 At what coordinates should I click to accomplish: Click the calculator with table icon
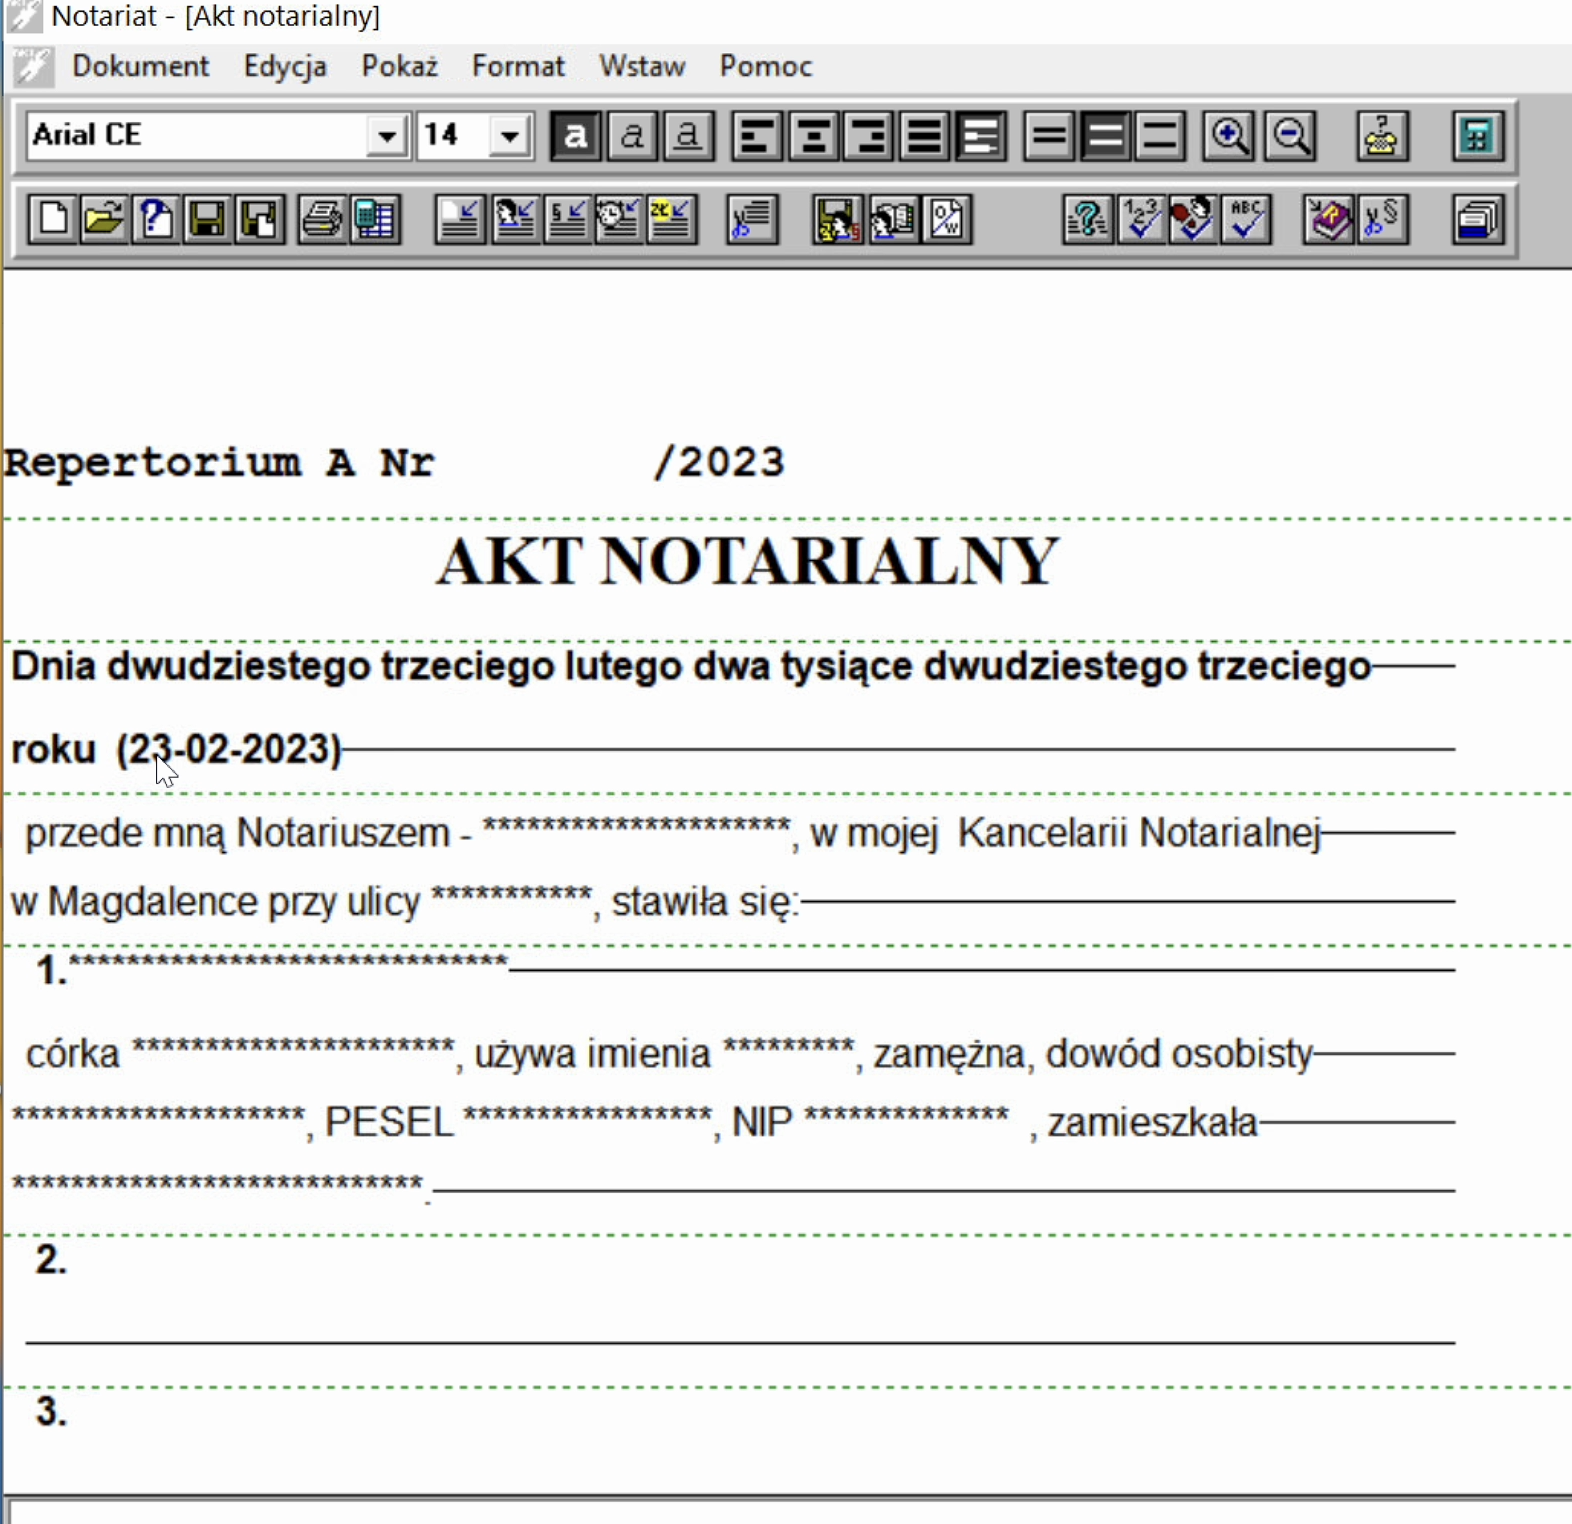click(374, 219)
